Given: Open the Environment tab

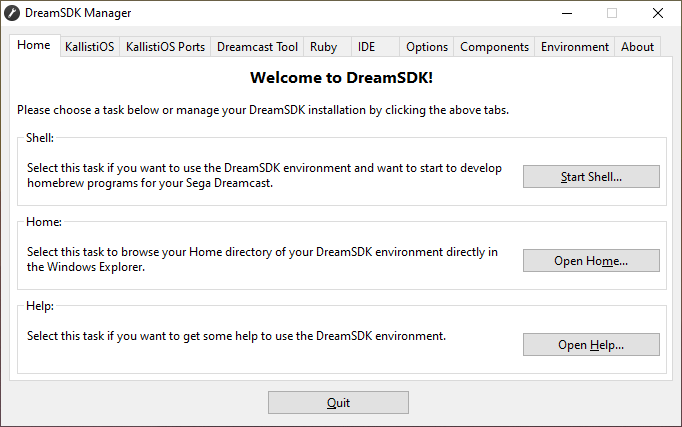Looking at the screenshot, I should (x=575, y=47).
